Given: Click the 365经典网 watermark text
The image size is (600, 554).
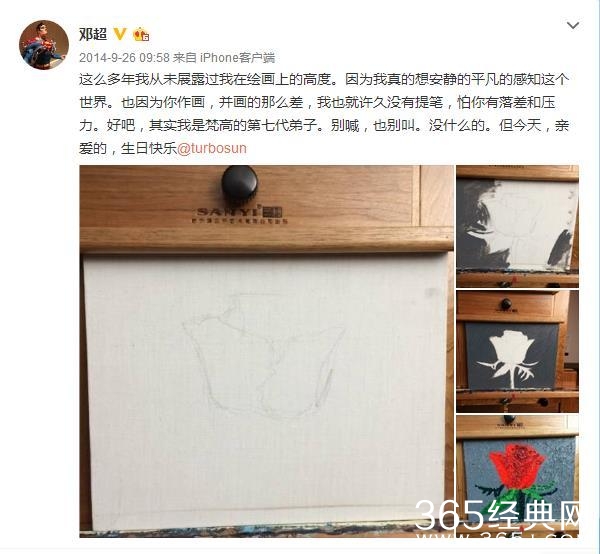Looking at the screenshot, I should coord(497,515).
